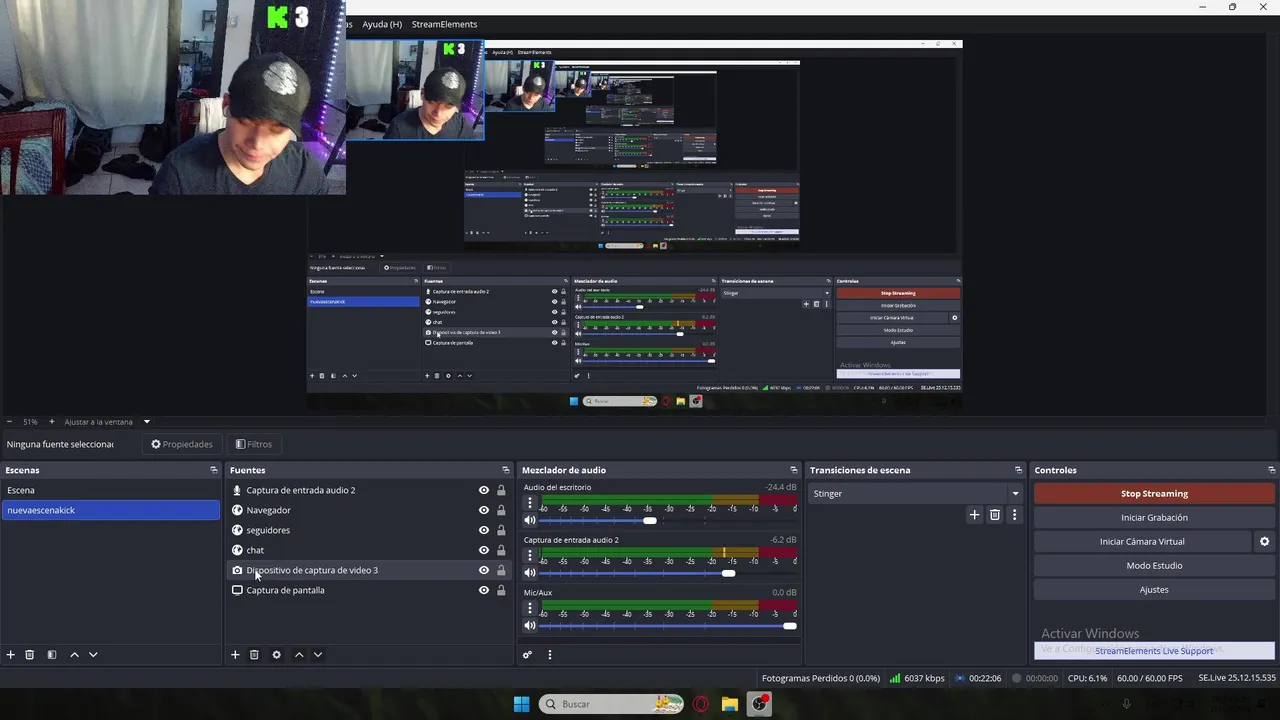Move the scene down with the Escenas down arrow
The image size is (1280, 720).
[93, 655]
